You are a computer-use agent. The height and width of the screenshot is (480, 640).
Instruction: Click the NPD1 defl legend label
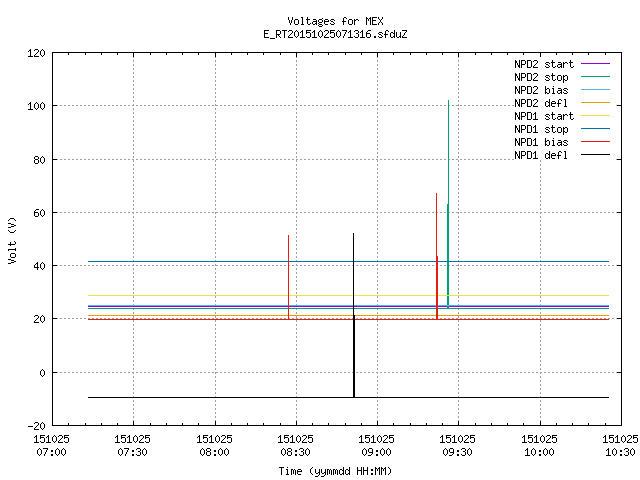(x=541, y=156)
